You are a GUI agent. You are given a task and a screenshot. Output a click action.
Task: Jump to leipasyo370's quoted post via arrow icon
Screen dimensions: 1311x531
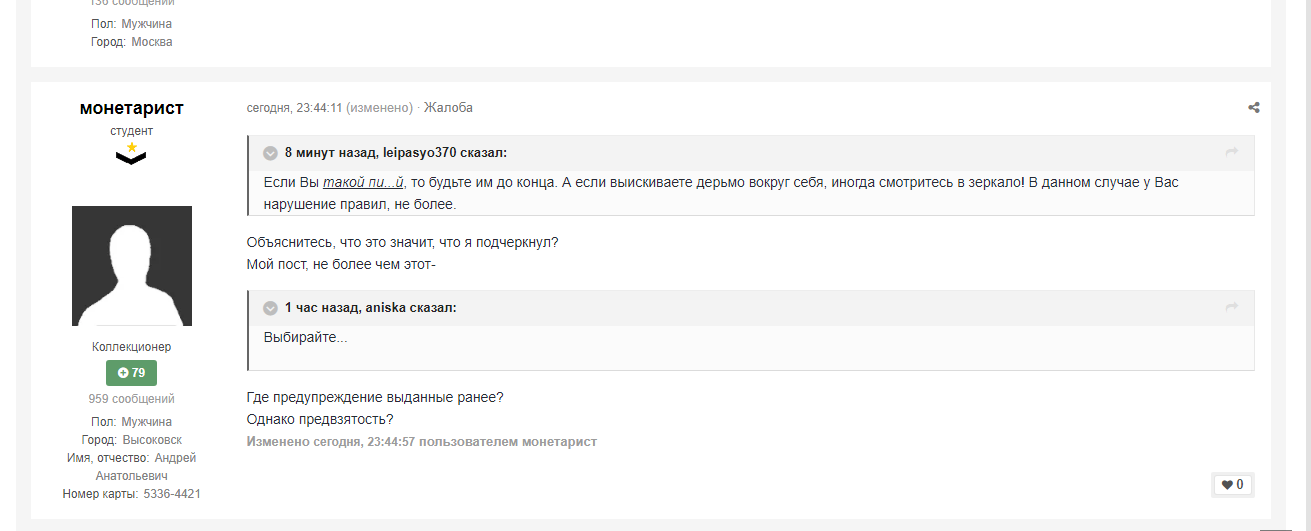[x=1232, y=152]
